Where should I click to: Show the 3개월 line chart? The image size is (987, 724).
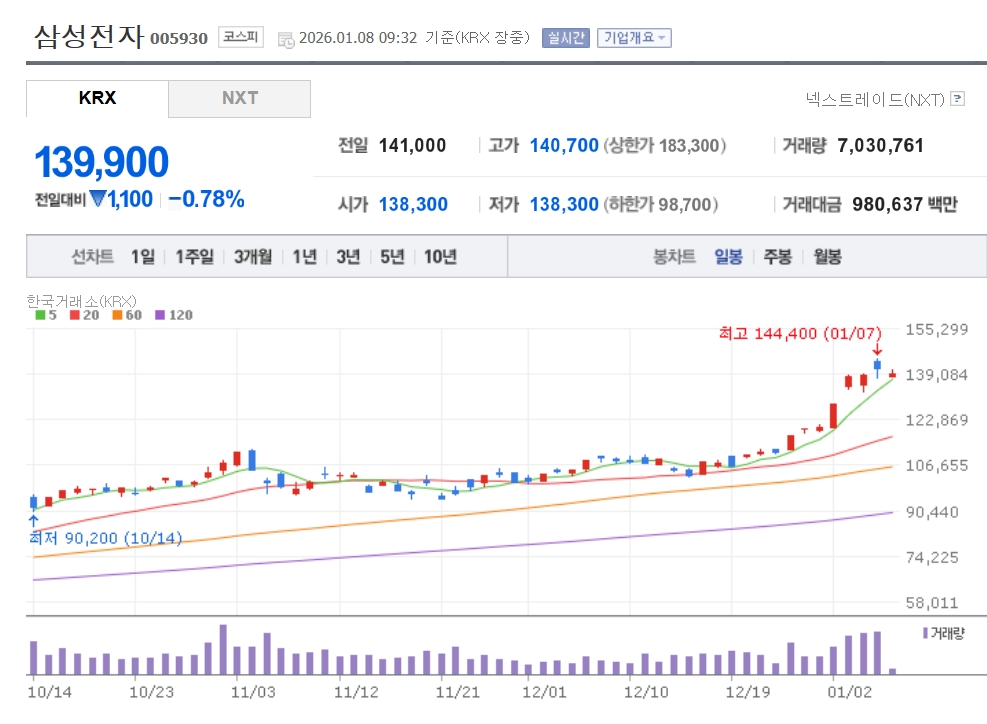click(x=253, y=257)
